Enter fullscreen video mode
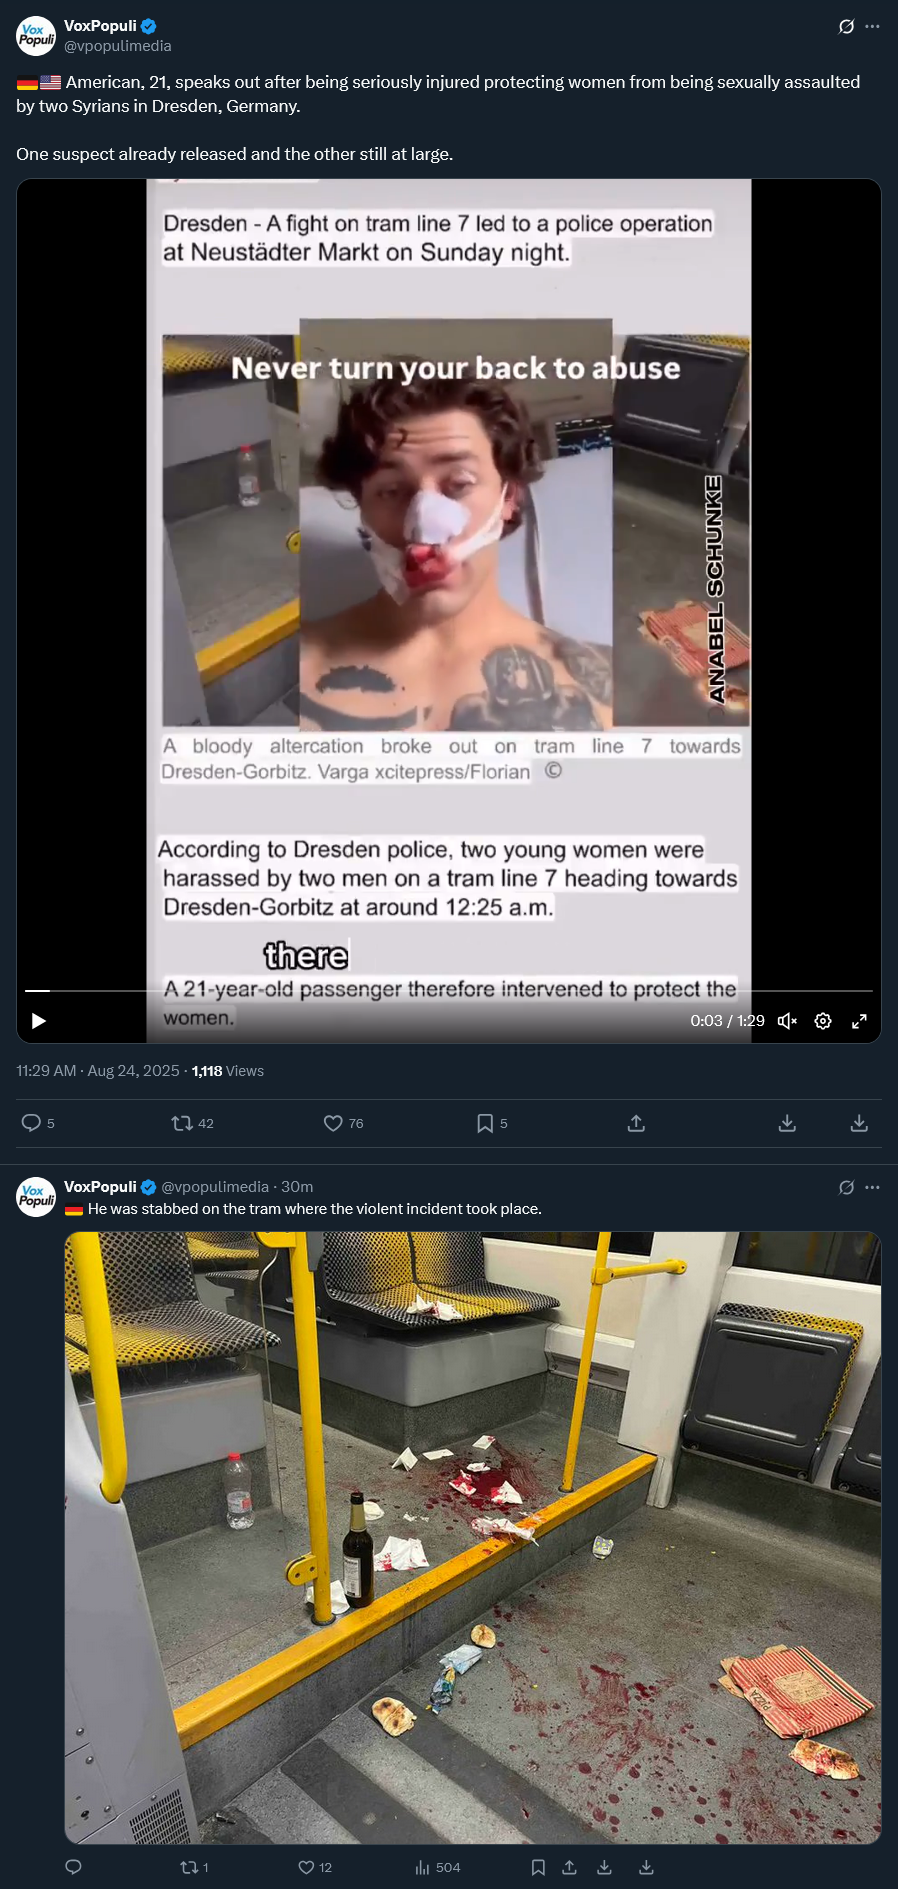 [x=859, y=1021]
